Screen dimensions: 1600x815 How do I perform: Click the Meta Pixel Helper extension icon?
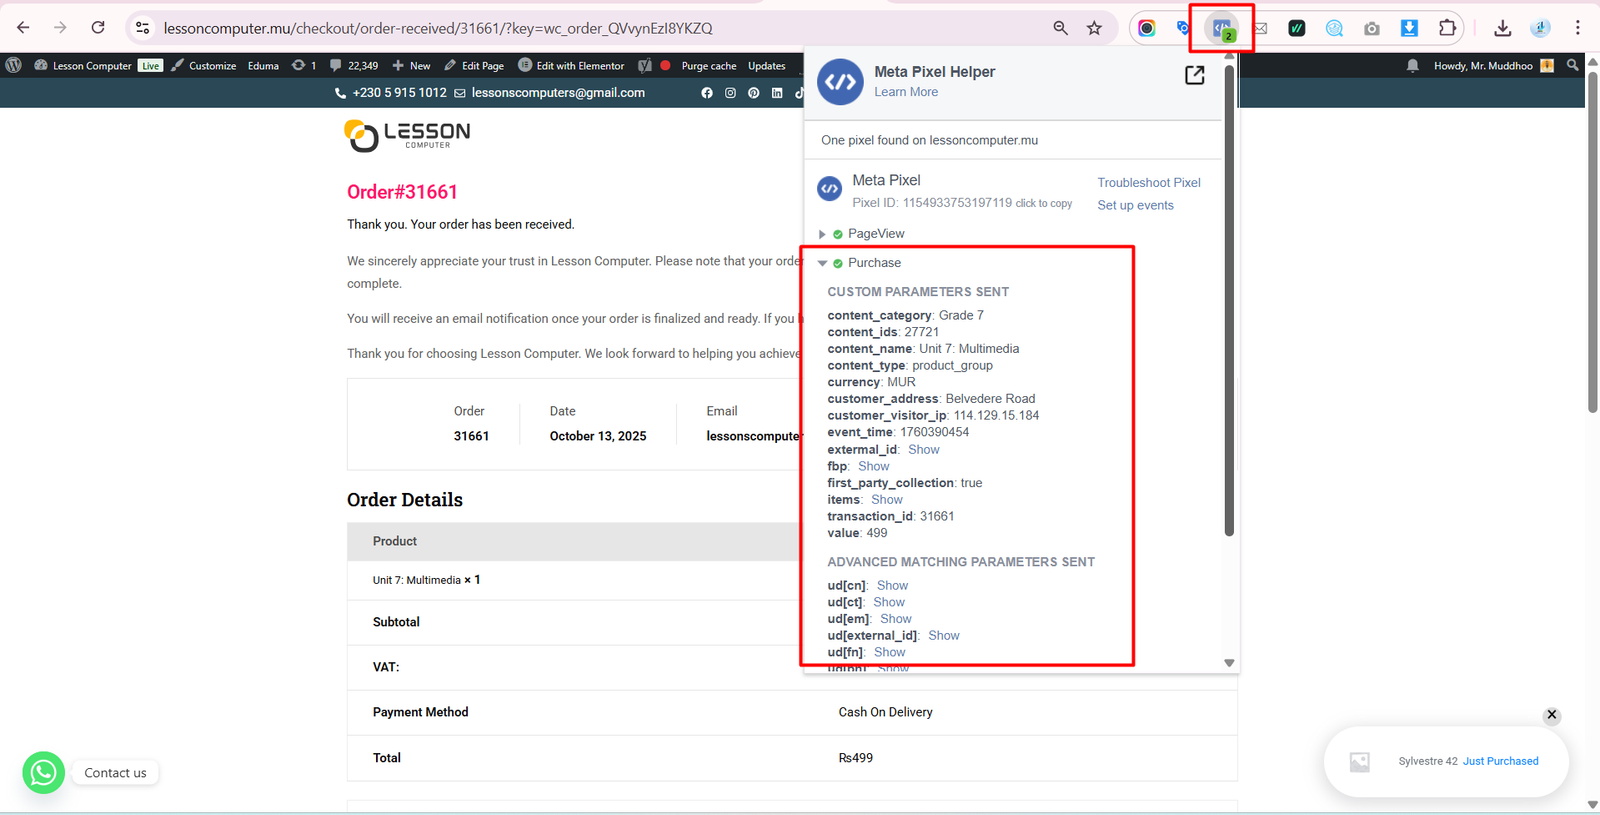[x=1222, y=29]
